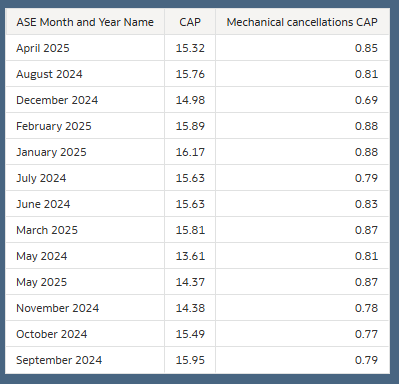The width and height of the screenshot is (399, 384).
Task: Select the April 2025 row label
Action: pyautogui.click(x=43, y=48)
